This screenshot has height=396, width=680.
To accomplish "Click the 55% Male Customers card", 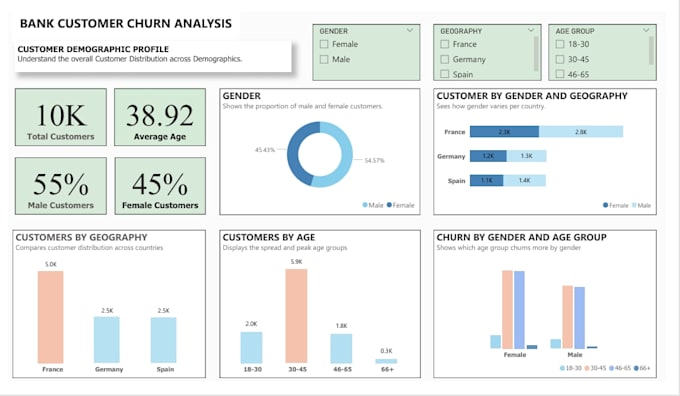I will pyautogui.click(x=61, y=186).
